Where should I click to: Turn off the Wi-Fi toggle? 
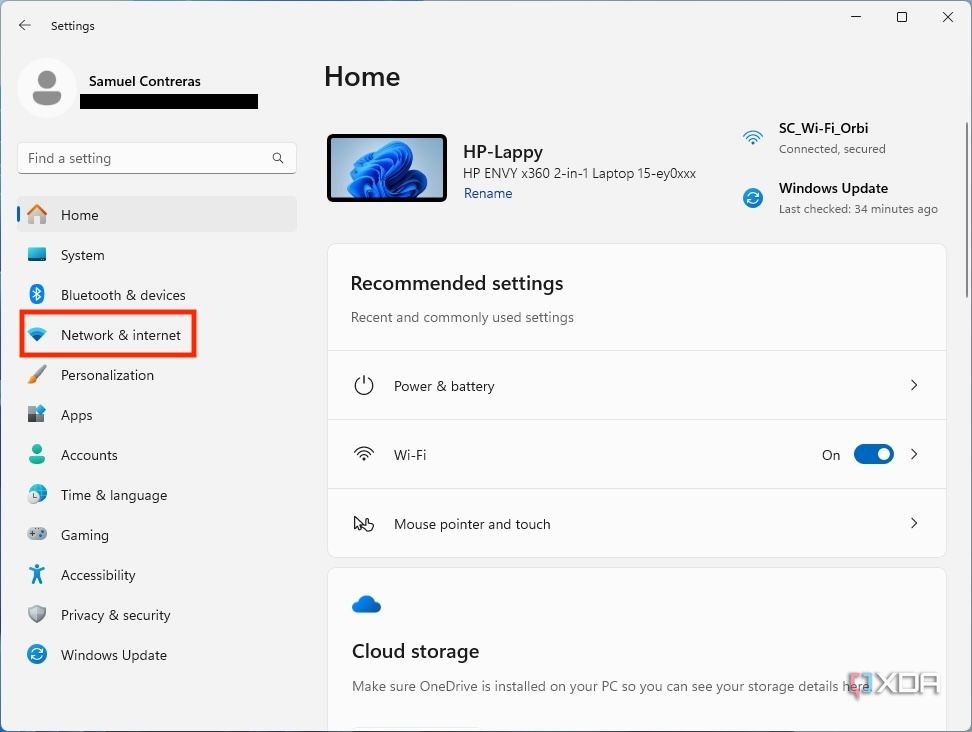(873, 454)
